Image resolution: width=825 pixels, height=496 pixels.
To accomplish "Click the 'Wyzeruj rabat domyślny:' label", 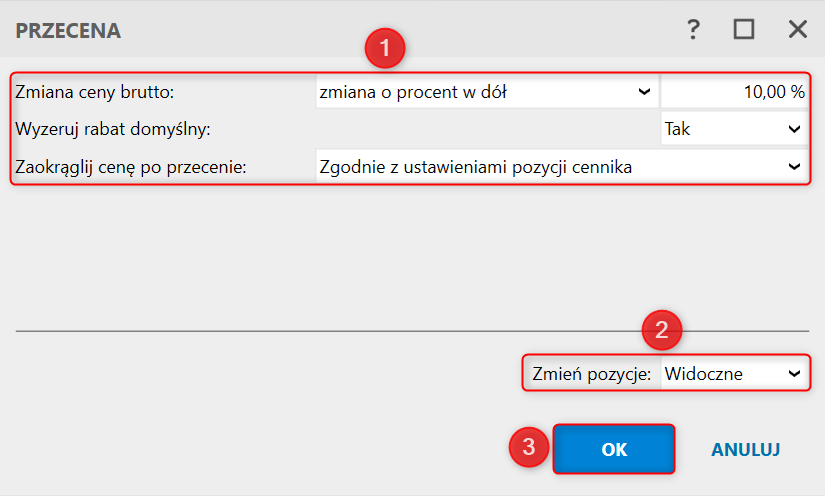I will click(113, 129).
